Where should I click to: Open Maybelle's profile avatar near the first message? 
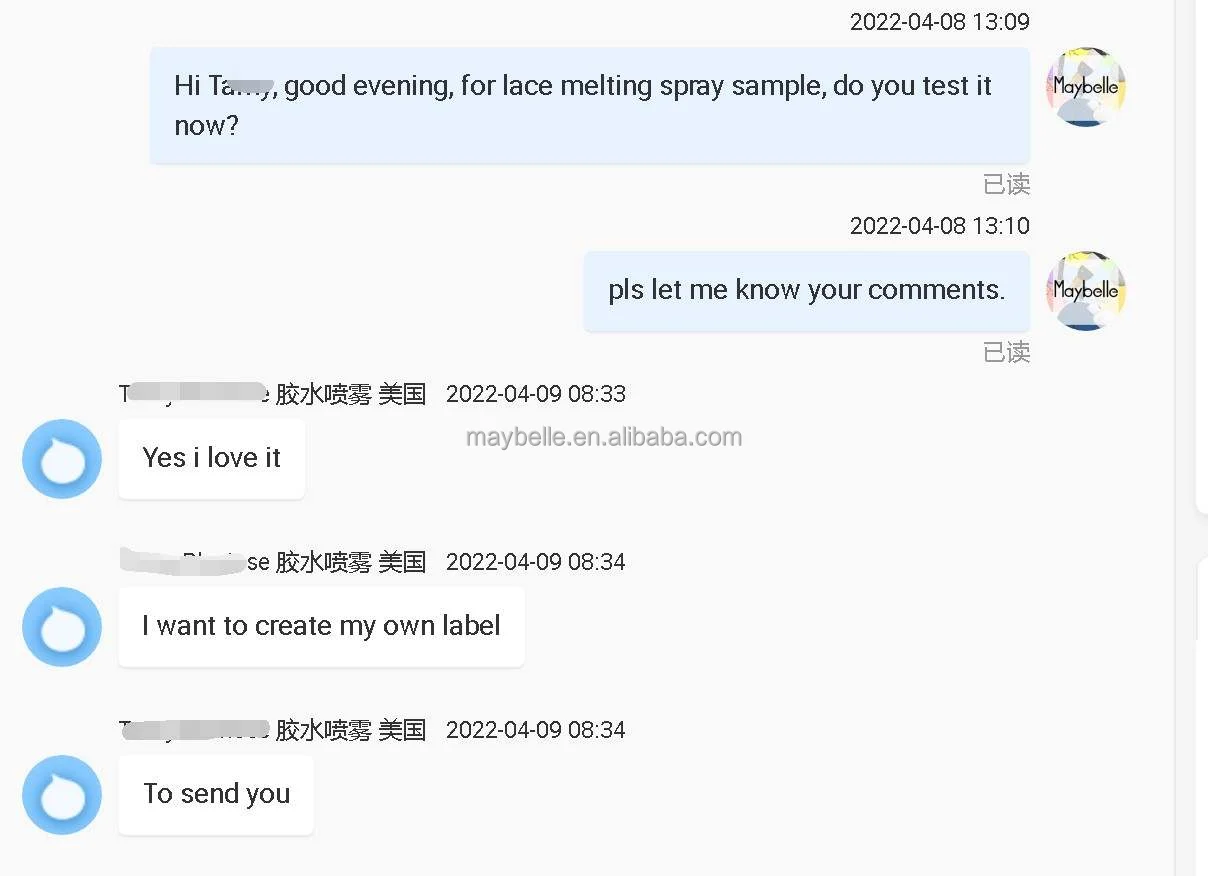click(x=1084, y=86)
